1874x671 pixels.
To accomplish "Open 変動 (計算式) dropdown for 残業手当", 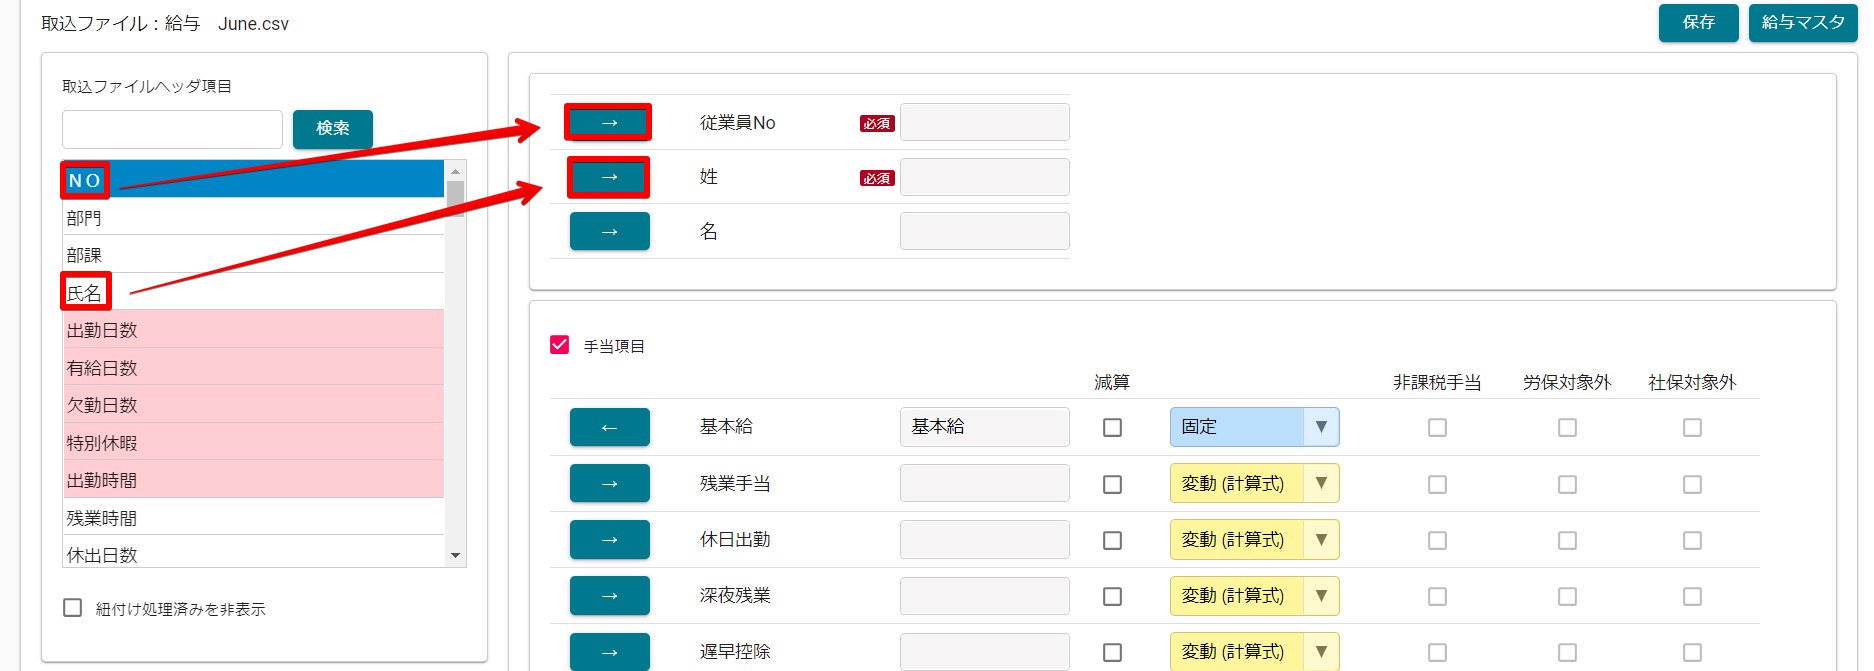I will click(1254, 484).
